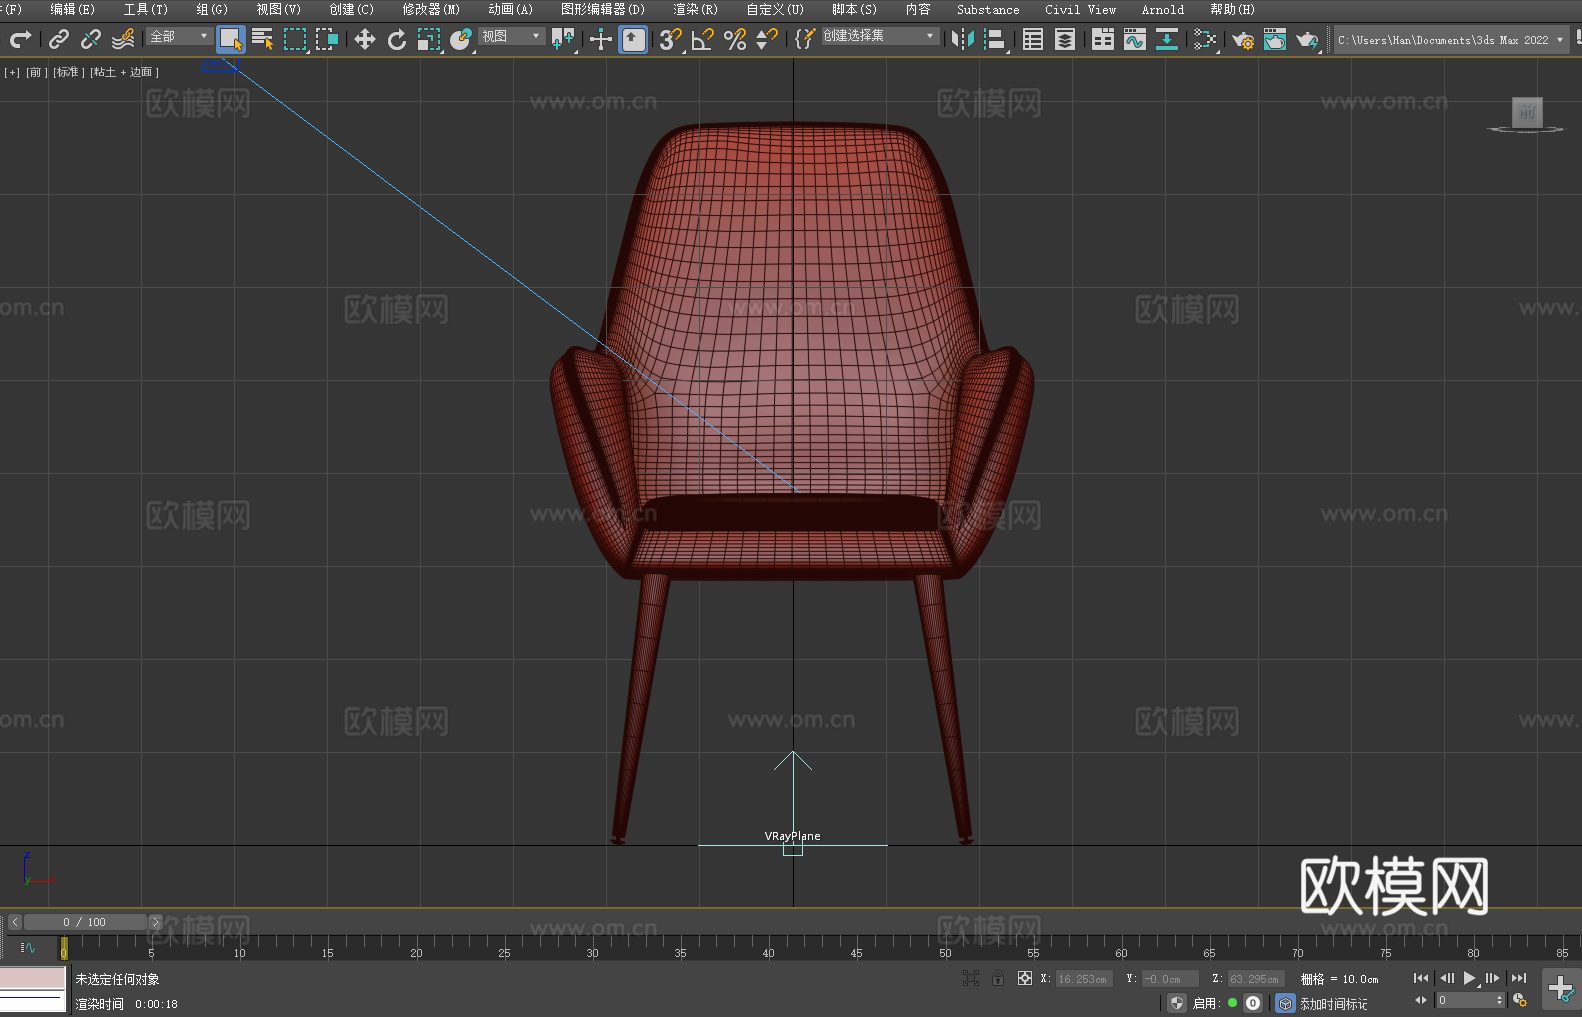The image size is (1582, 1017).
Task: Toggle the Window/Crossing selection mode
Action: (x=327, y=39)
